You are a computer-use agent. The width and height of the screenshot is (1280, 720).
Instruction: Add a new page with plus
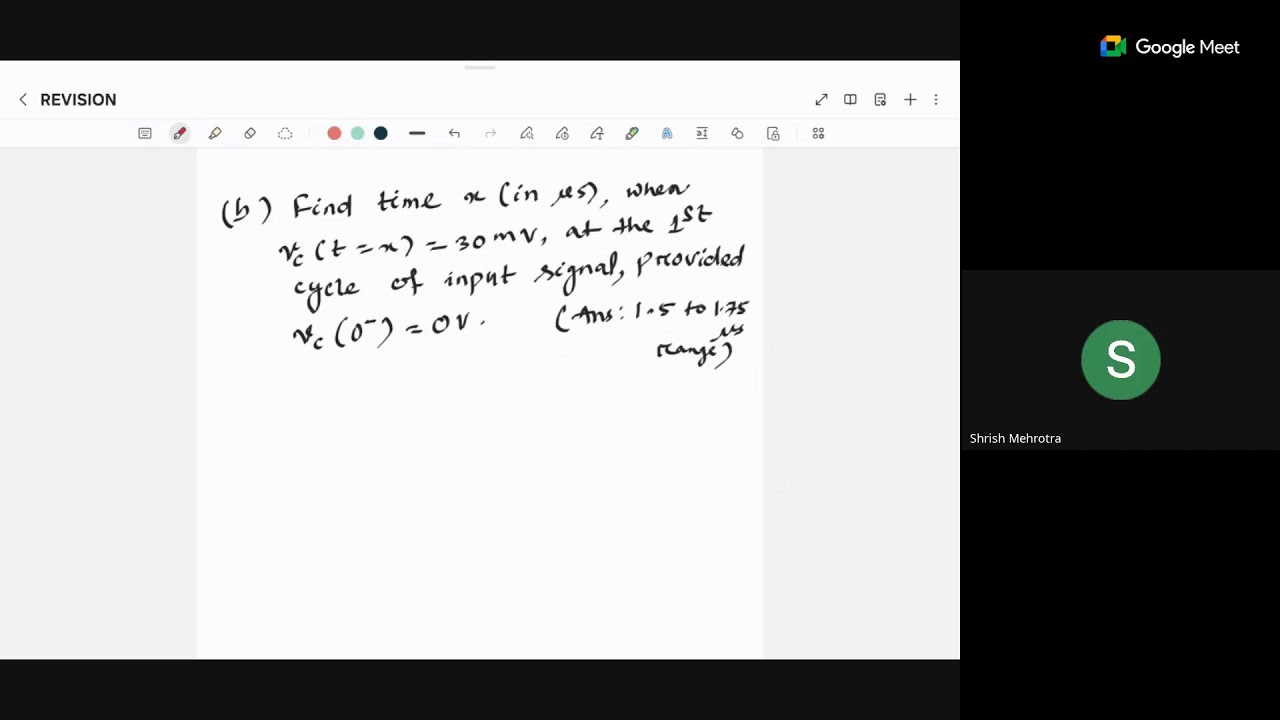tap(910, 99)
